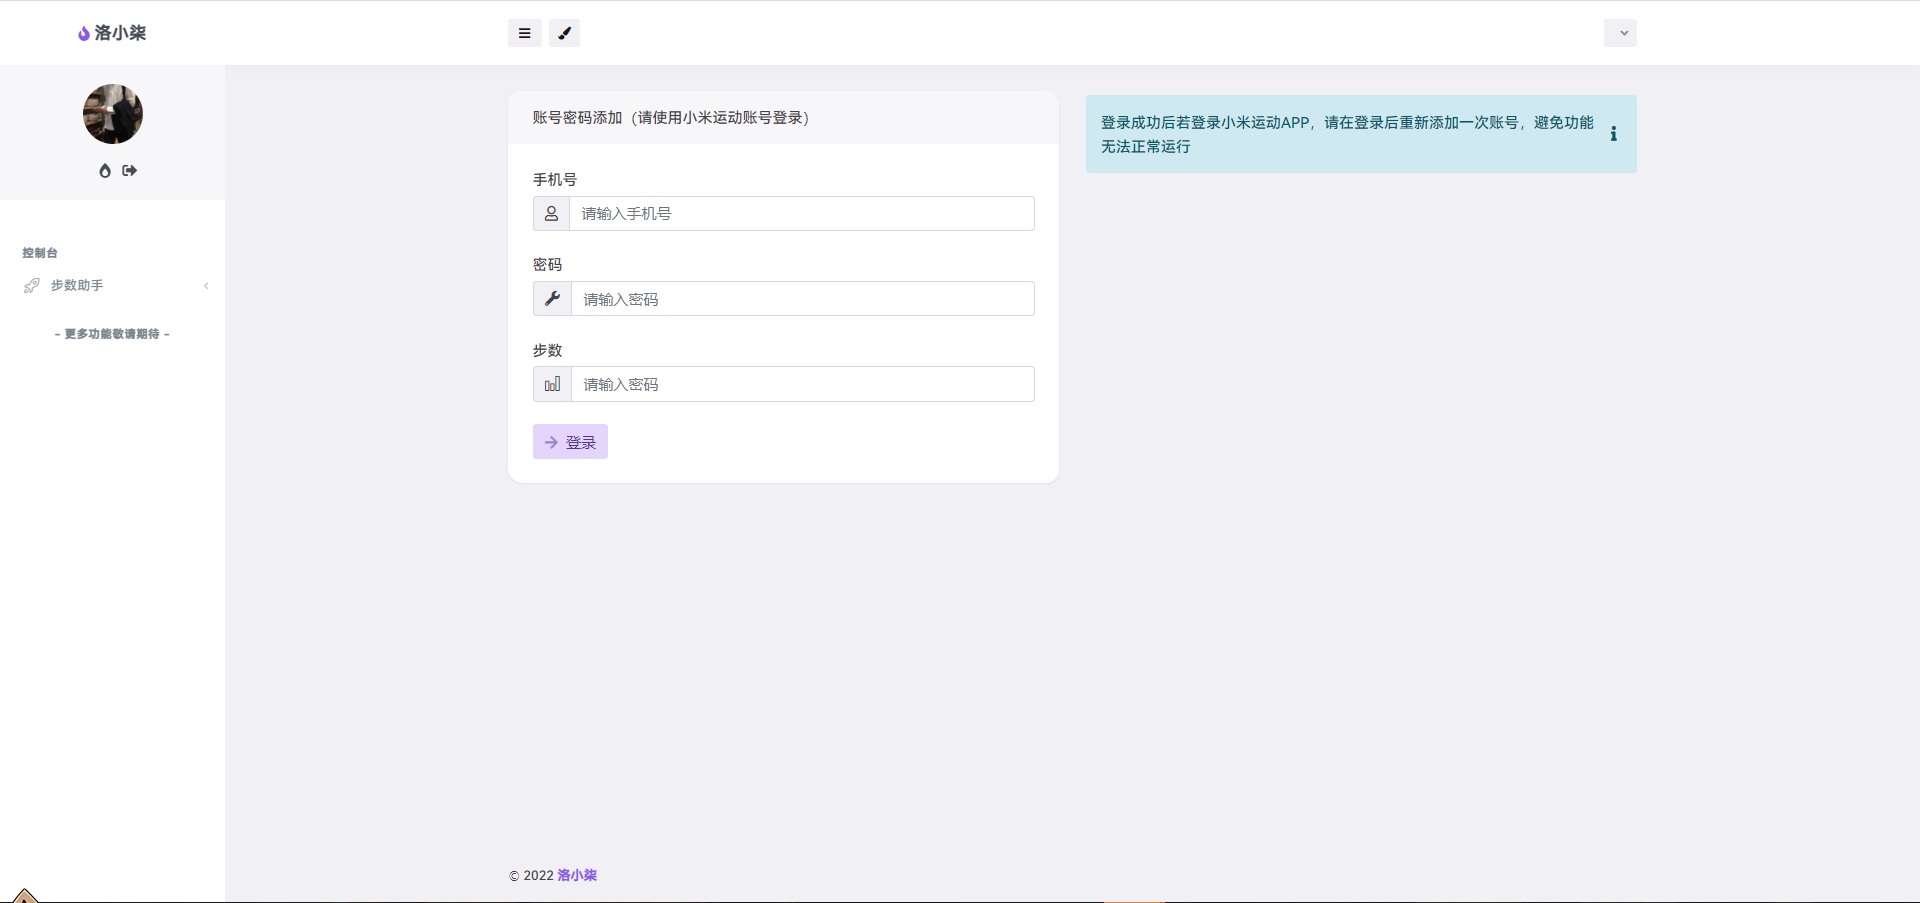Click the 洛小柒 logo in the header
The width and height of the screenshot is (1920, 903).
click(112, 33)
